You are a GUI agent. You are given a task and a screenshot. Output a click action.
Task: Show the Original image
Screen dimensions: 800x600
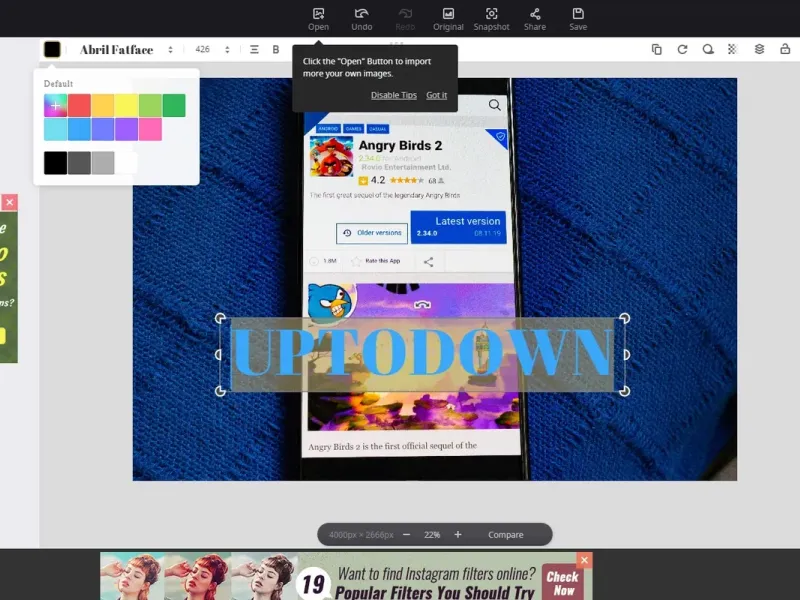(x=448, y=19)
